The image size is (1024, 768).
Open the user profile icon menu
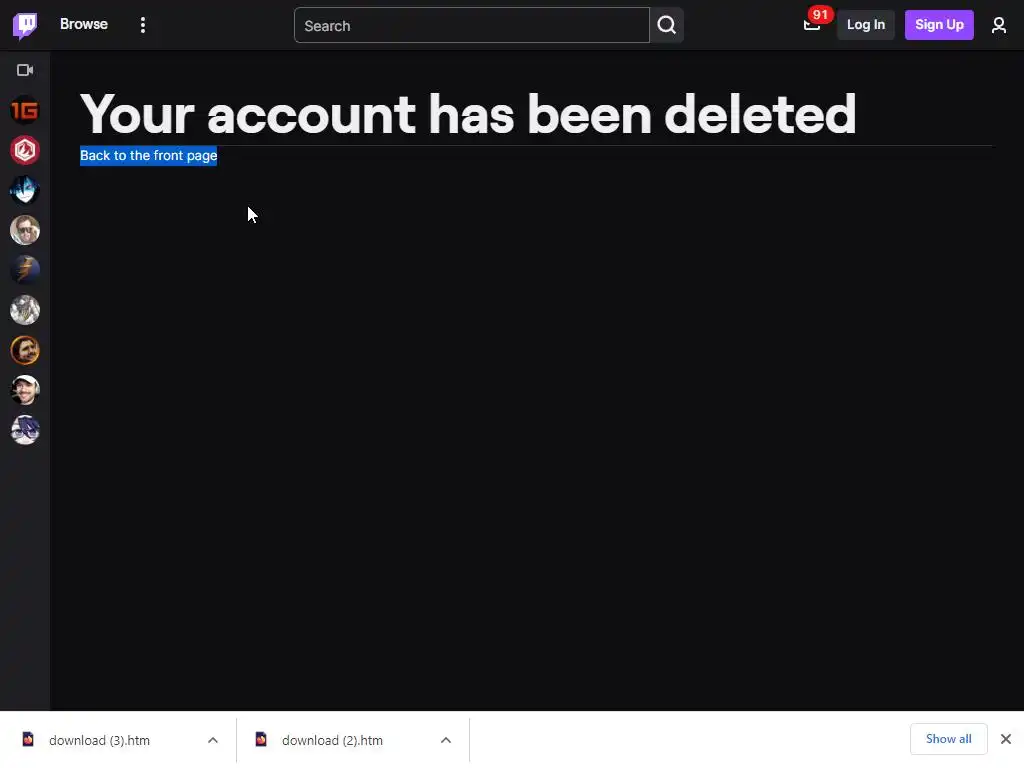pos(999,25)
